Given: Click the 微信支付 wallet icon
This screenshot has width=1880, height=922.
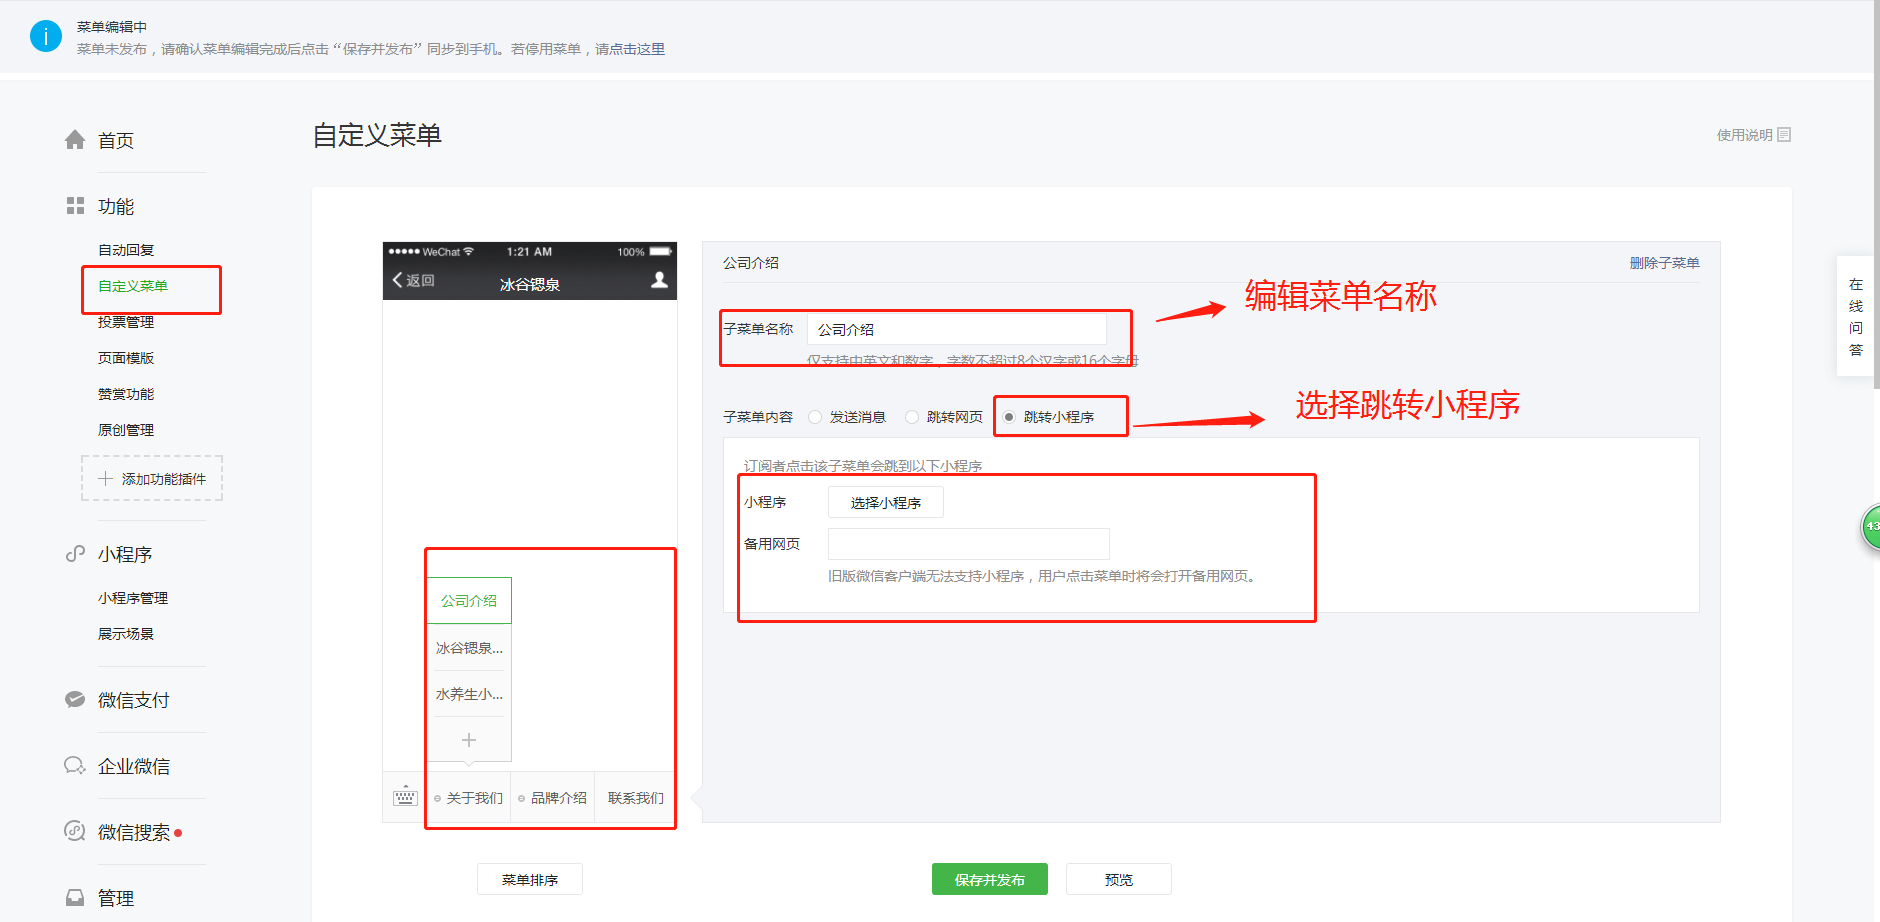Looking at the screenshot, I should coord(75,699).
